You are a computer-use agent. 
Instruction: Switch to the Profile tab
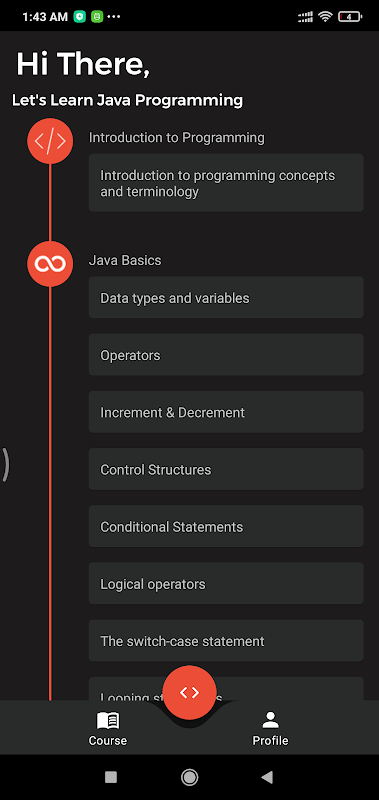(270, 729)
